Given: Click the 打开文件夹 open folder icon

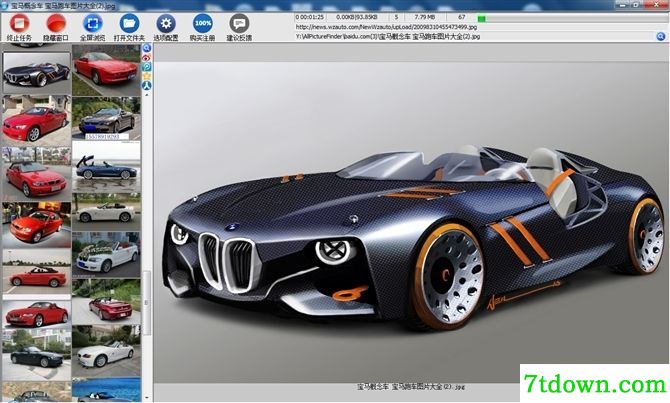Looking at the screenshot, I should coord(129,23).
